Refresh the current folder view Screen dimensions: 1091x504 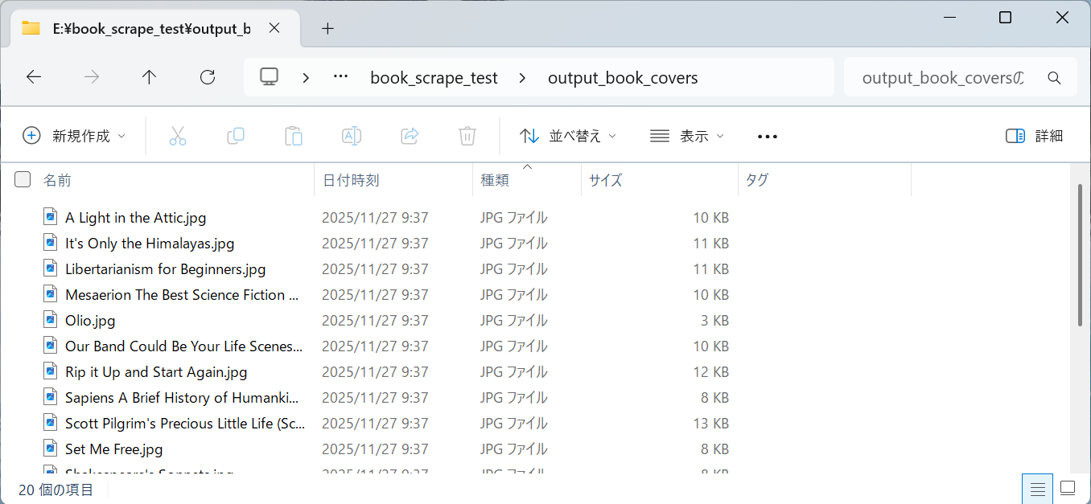point(207,77)
